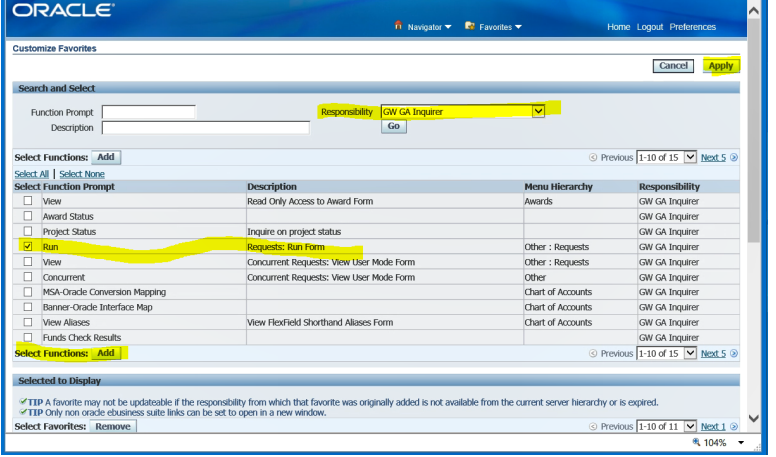Click the Cancel button

pos(673,66)
